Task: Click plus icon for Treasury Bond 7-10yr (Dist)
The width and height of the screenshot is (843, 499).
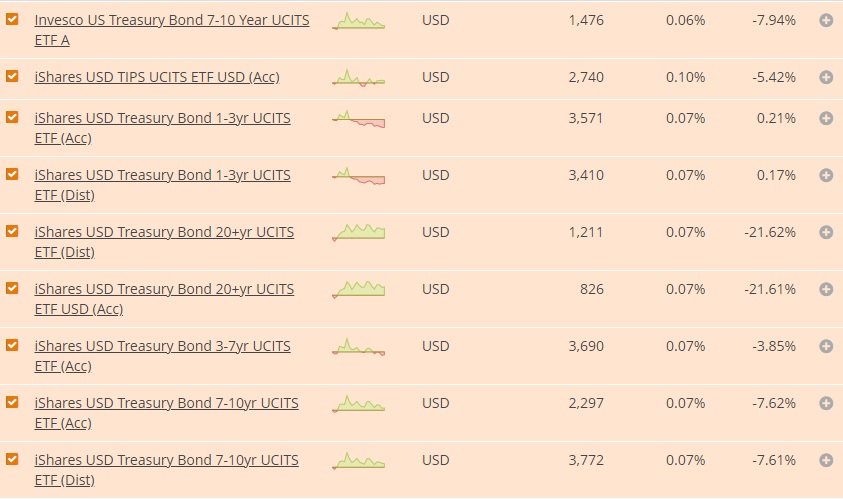Action: tap(826, 460)
